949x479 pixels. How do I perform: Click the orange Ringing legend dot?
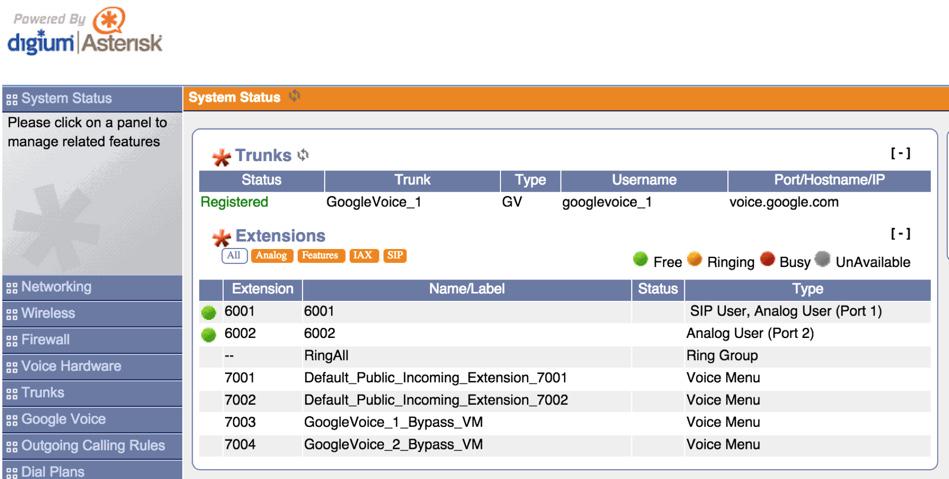[x=695, y=260]
